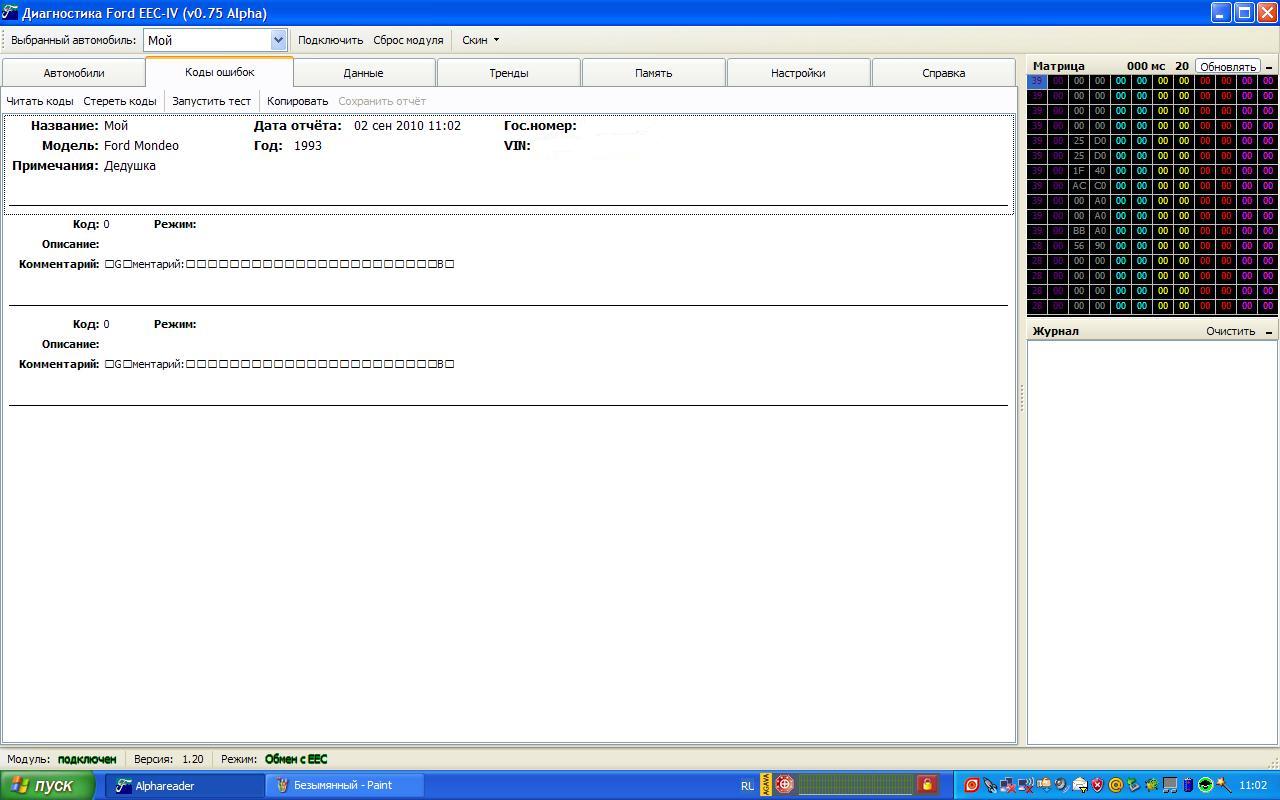The width and height of the screenshot is (1280, 800).
Task: Click Очистить in the Журнал panel
Action: 1230,332
